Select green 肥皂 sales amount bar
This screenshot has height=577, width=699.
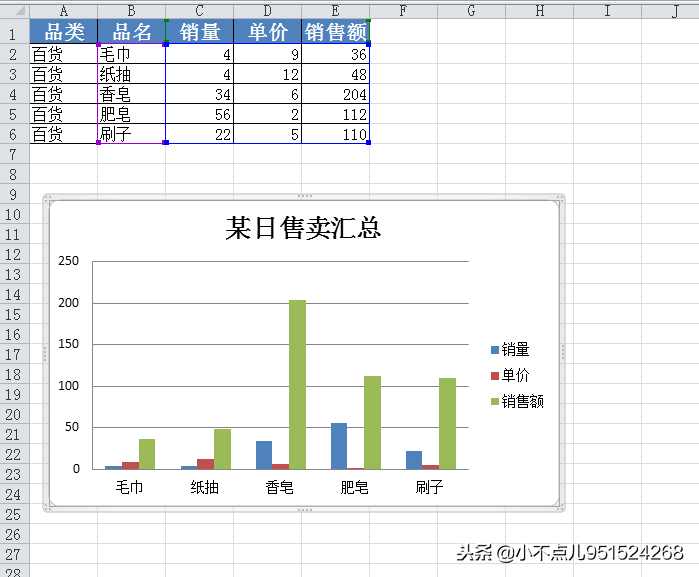(x=372, y=423)
